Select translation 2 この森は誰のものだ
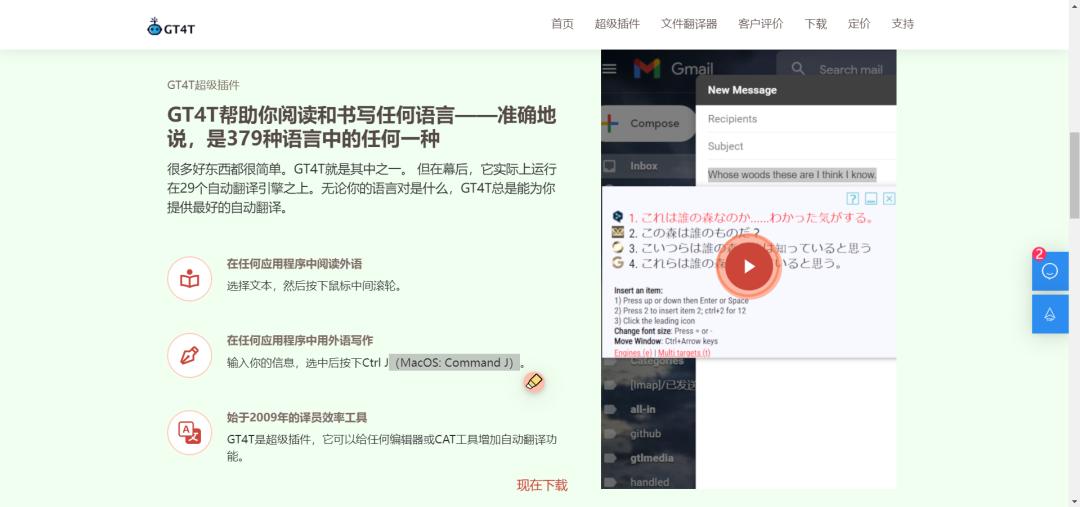This screenshot has width=1080, height=507. tap(694, 233)
